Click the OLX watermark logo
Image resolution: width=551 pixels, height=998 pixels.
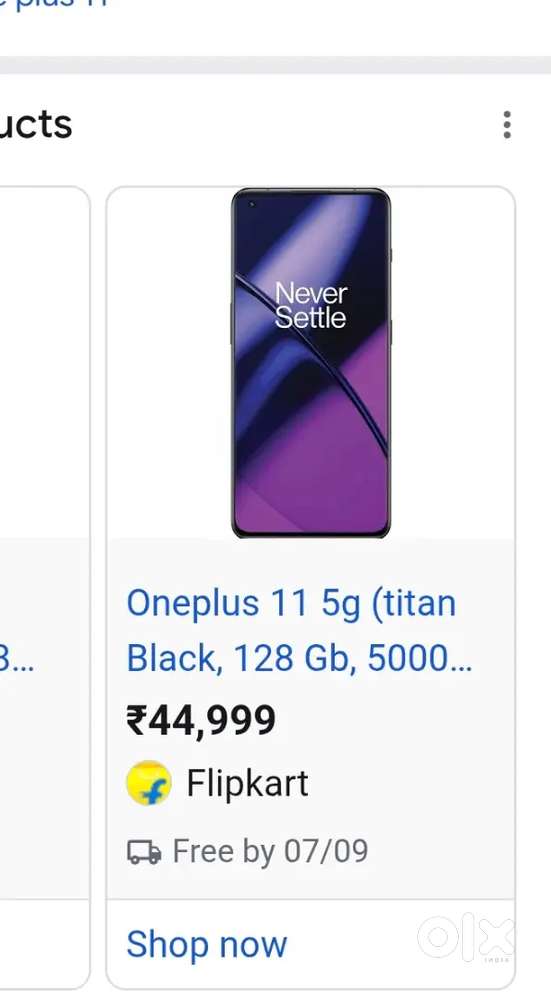pos(466,937)
